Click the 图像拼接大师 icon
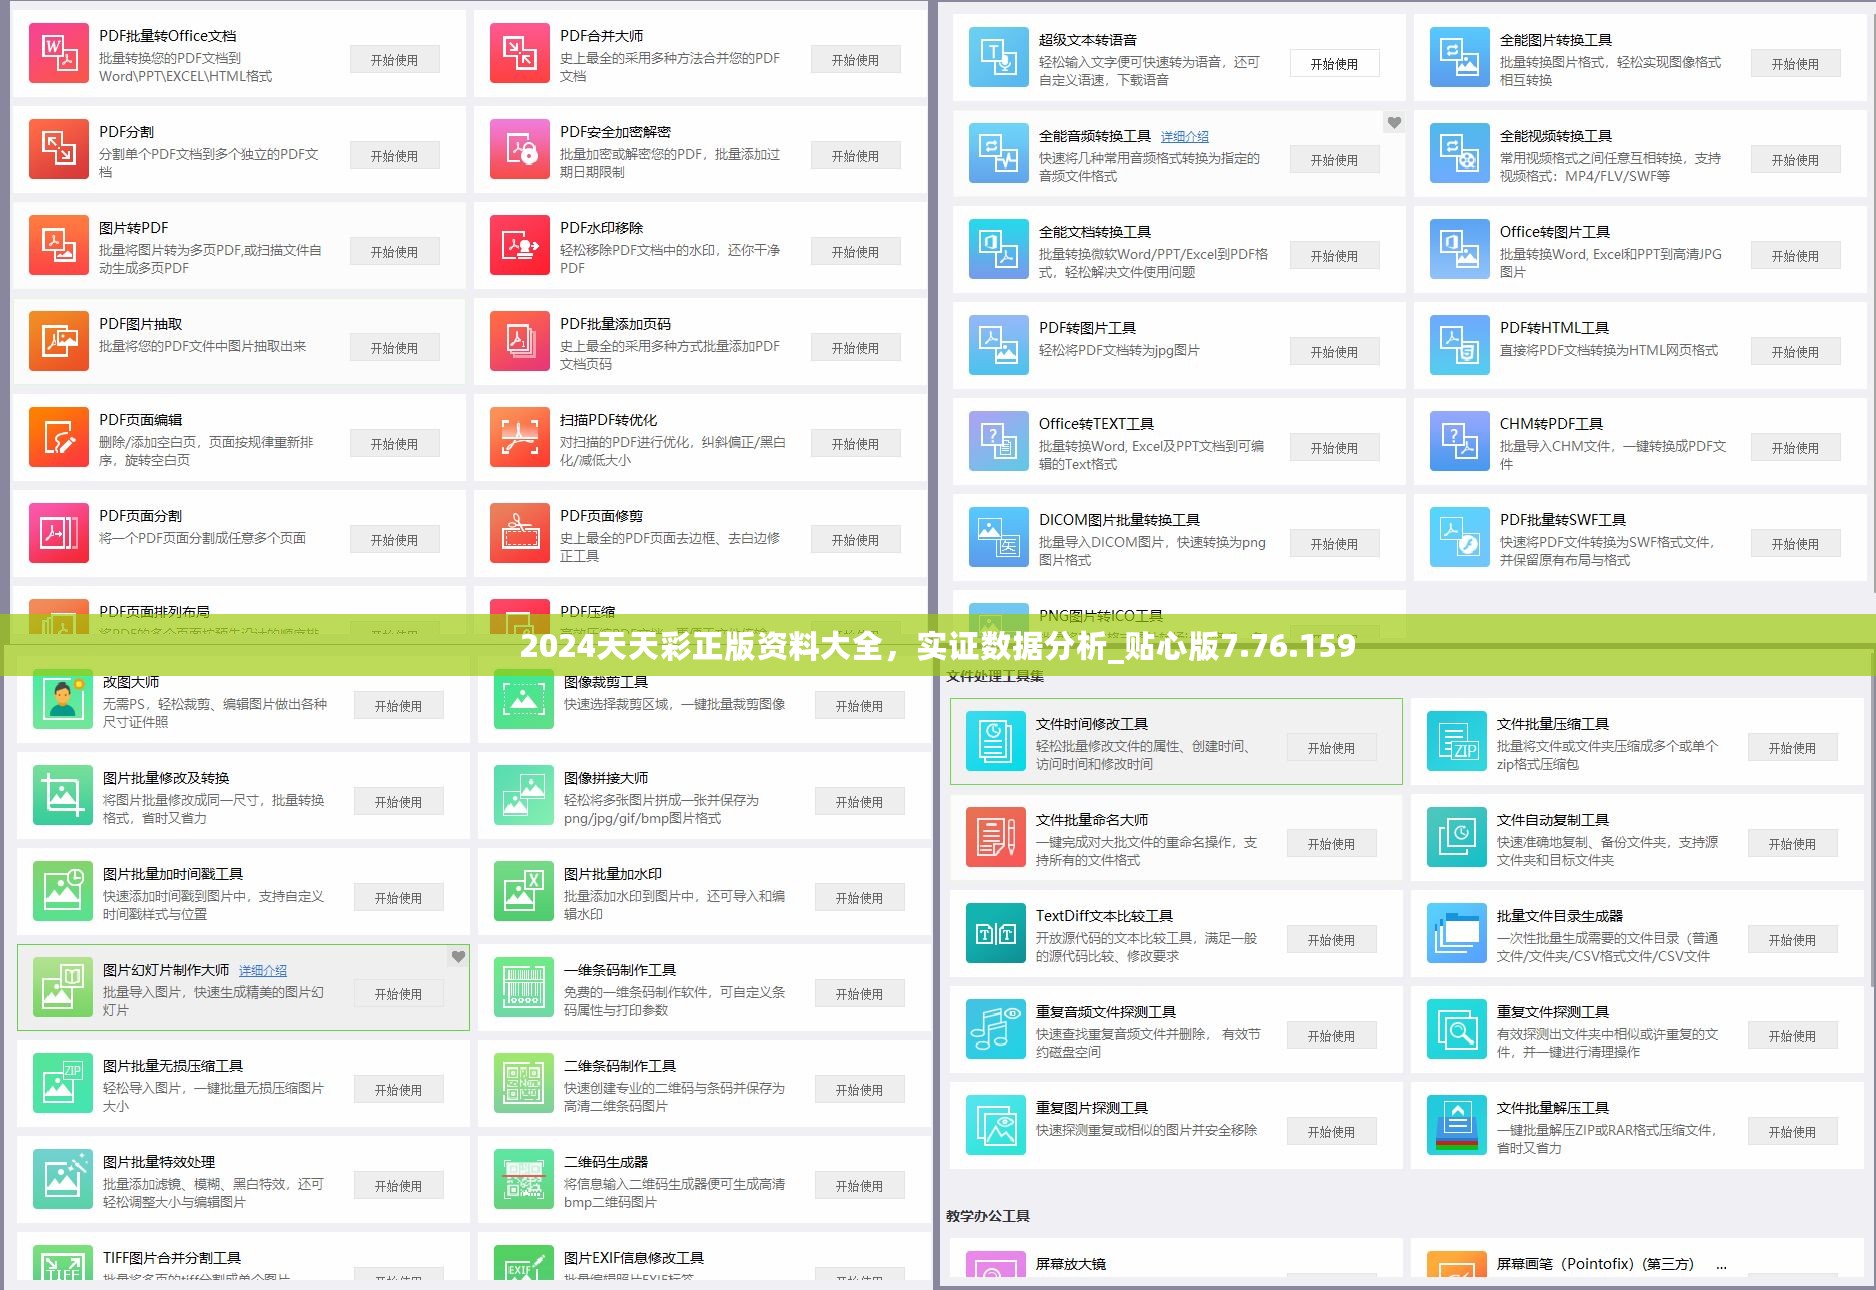 [524, 795]
